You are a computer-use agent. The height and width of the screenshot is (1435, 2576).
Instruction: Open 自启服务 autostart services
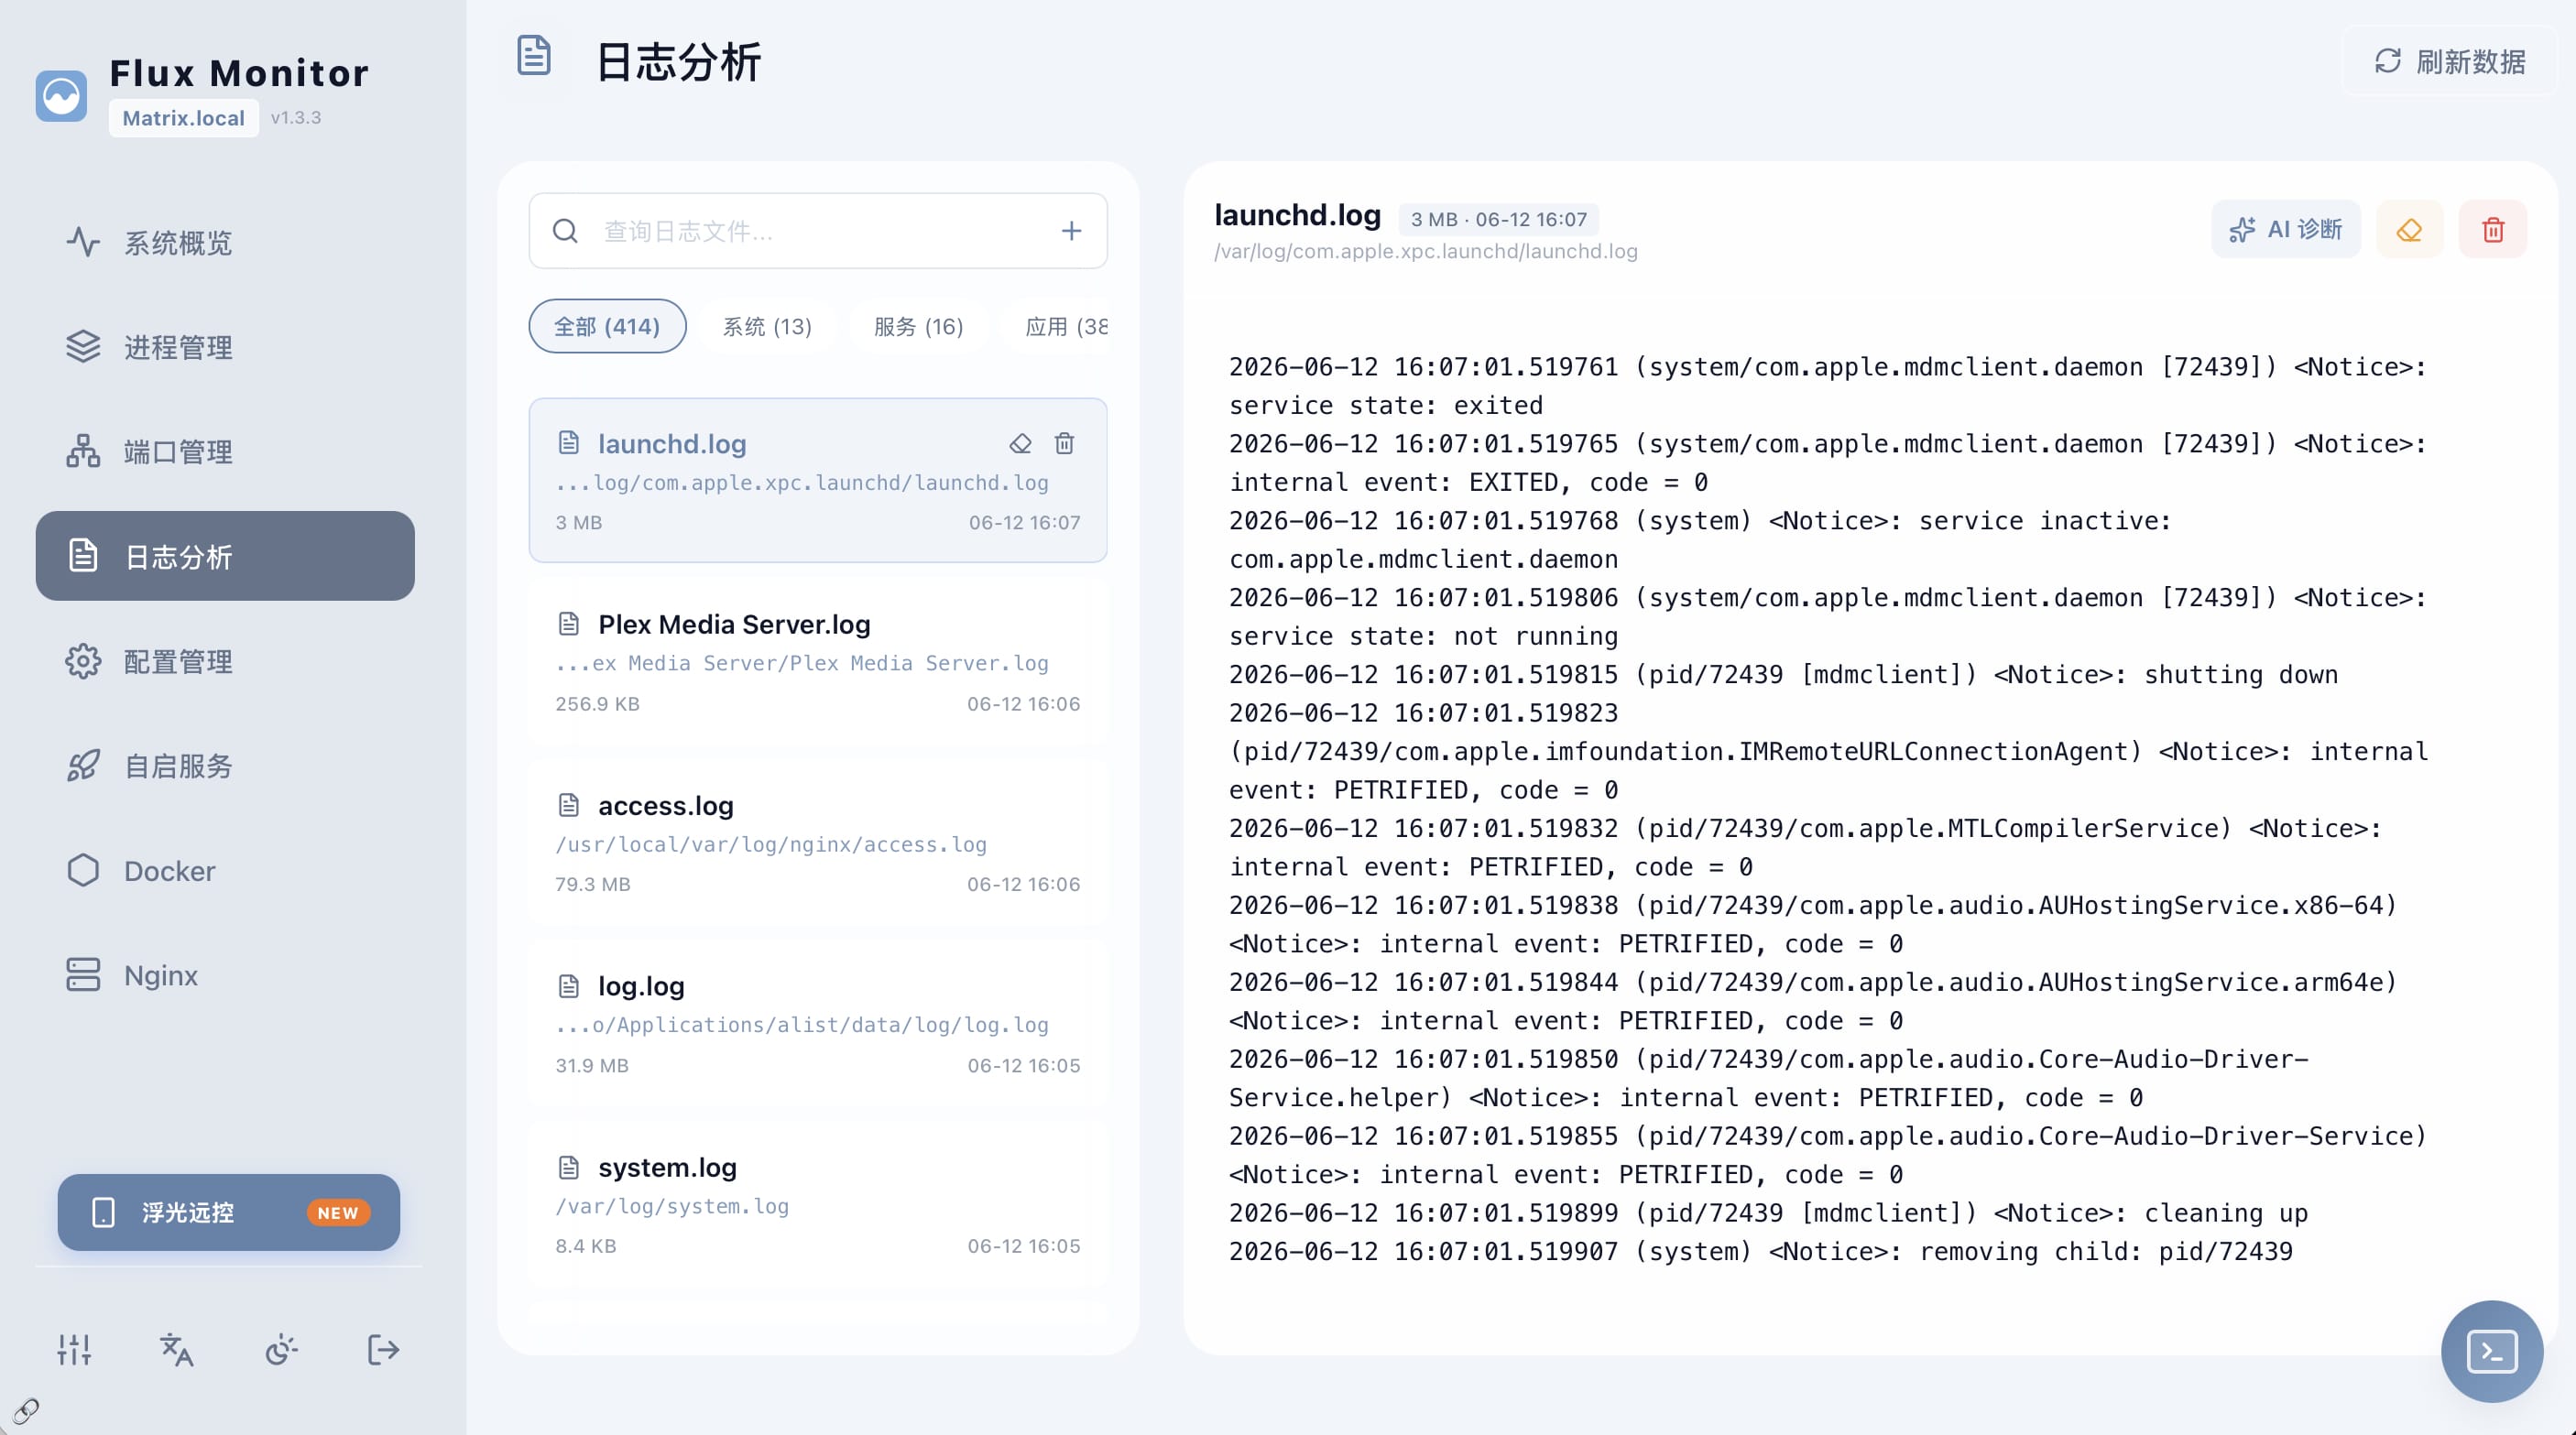point(225,765)
